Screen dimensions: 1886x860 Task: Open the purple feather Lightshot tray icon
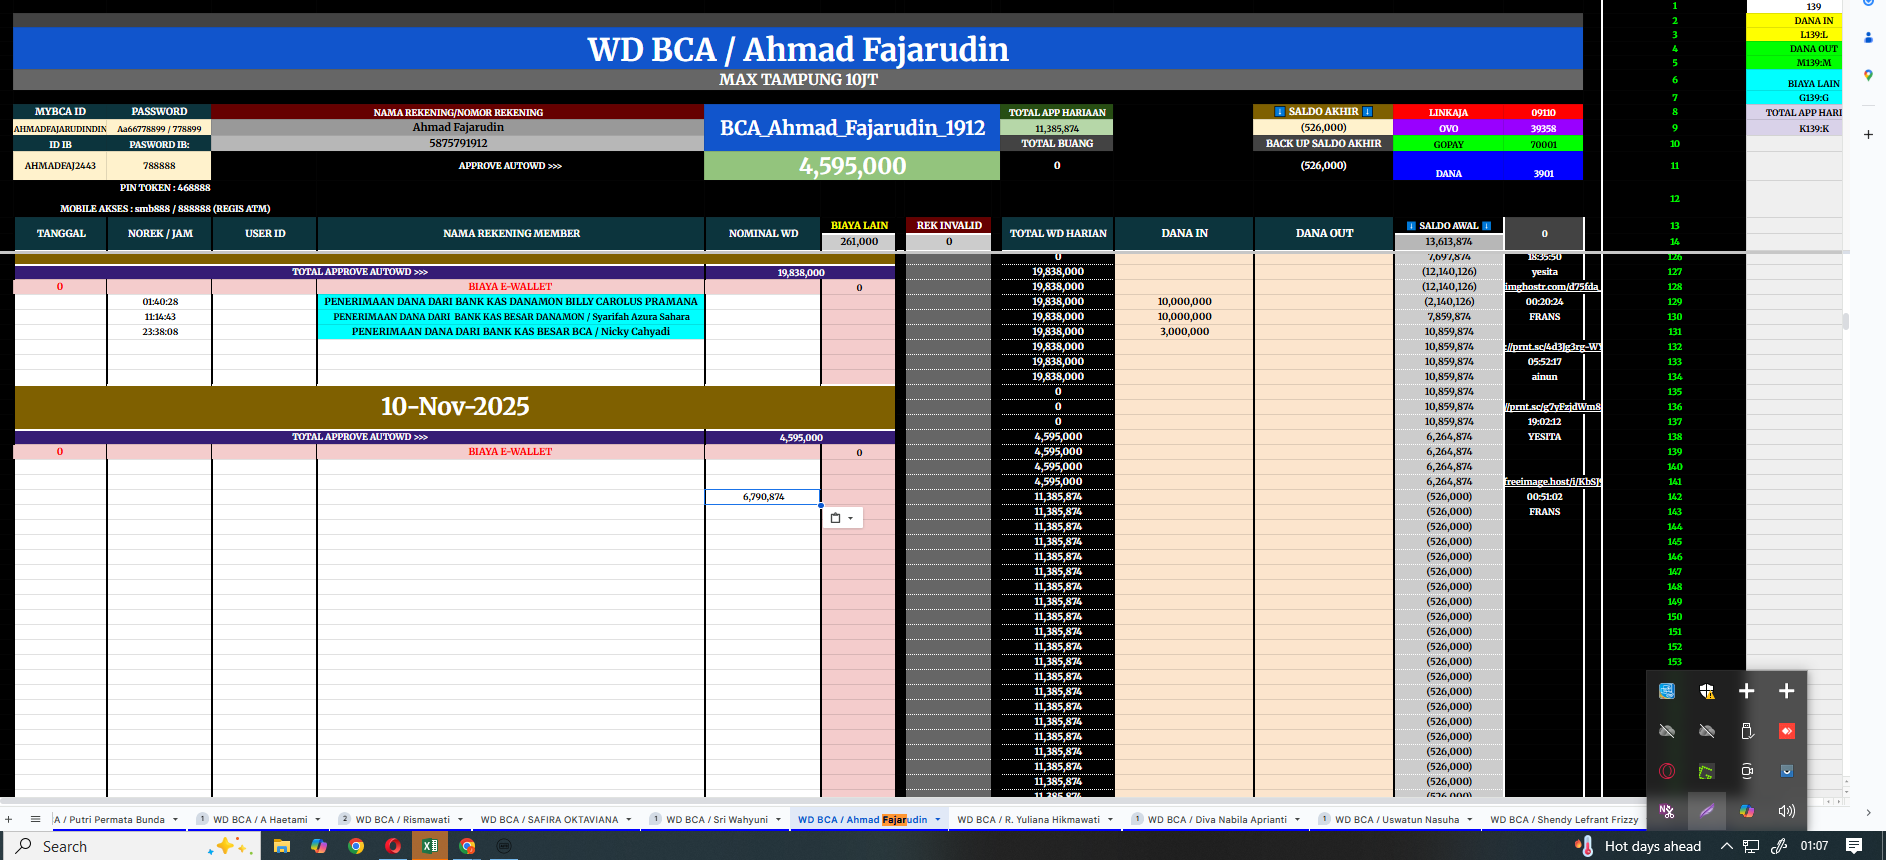point(1707,811)
